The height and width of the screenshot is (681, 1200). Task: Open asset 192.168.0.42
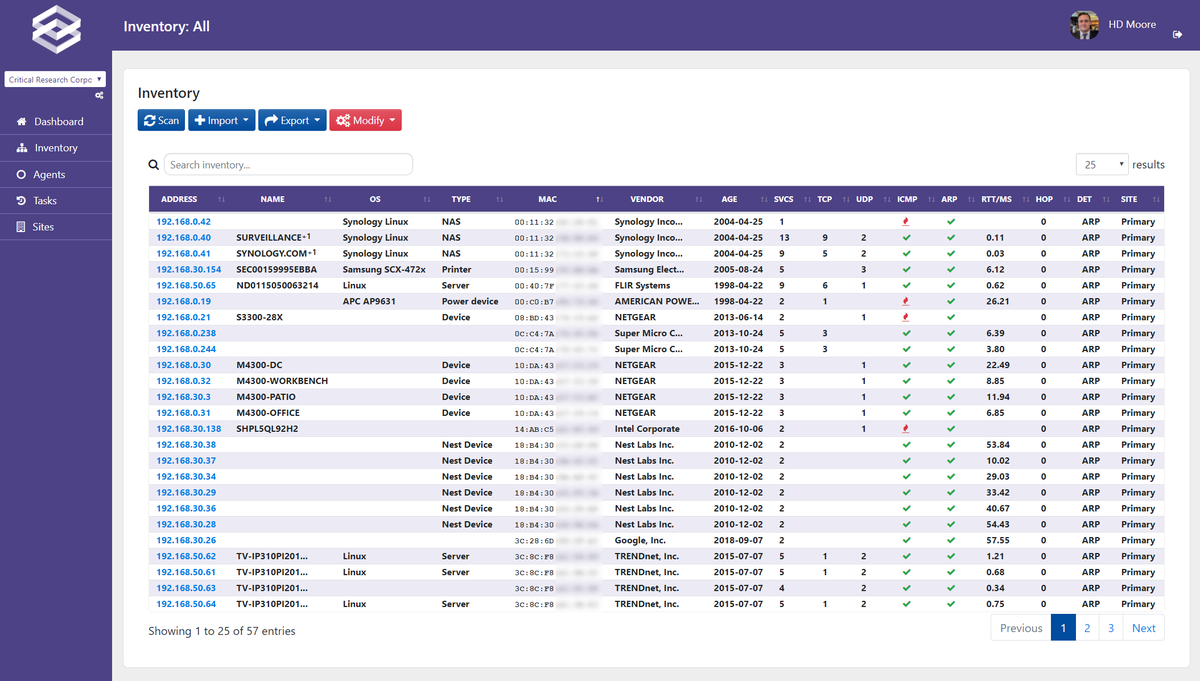[x=184, y=222]
